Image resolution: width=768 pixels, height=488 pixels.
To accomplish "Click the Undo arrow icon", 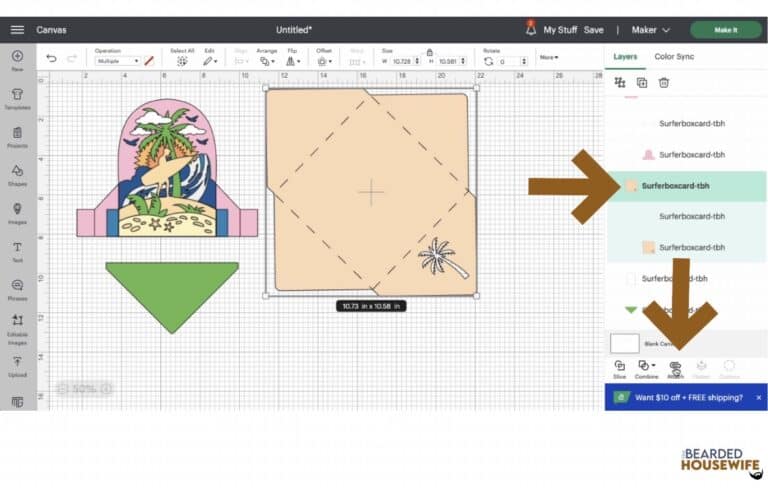I will [51, 59].
